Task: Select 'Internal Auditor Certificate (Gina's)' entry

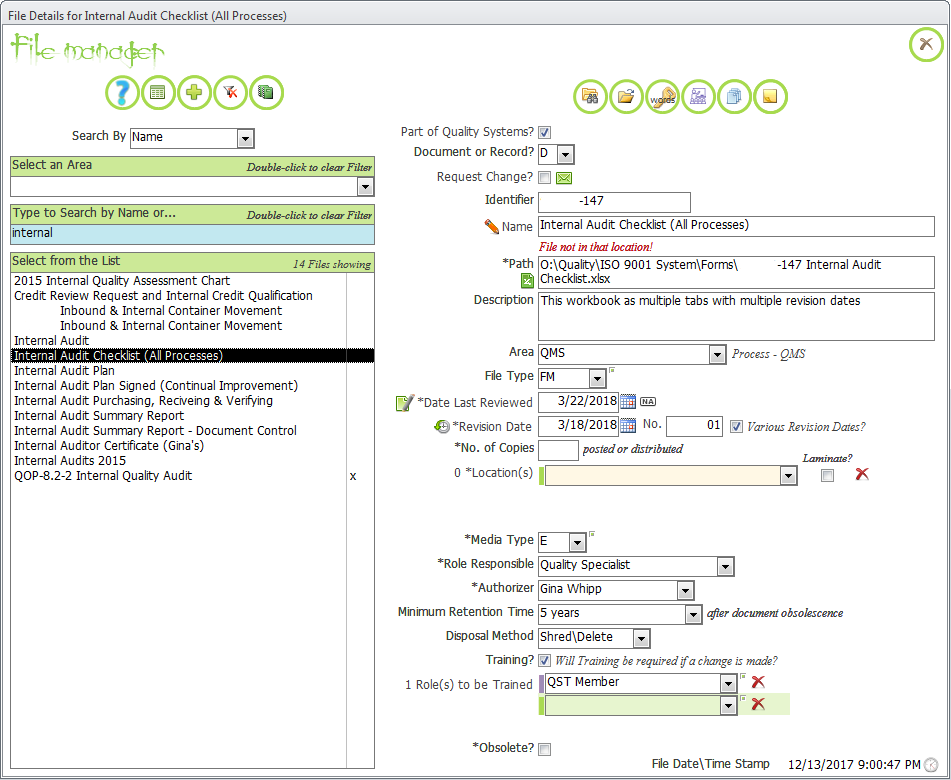Action: [x=179, y=446]
